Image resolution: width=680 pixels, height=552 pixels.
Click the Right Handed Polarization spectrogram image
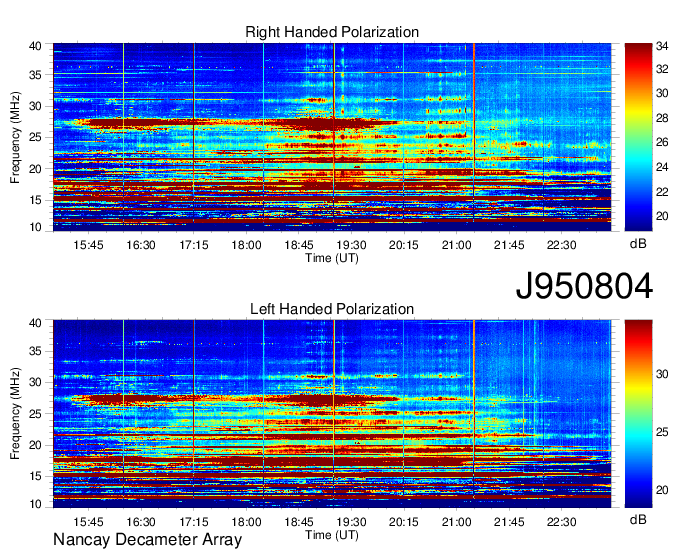(332, 137)
